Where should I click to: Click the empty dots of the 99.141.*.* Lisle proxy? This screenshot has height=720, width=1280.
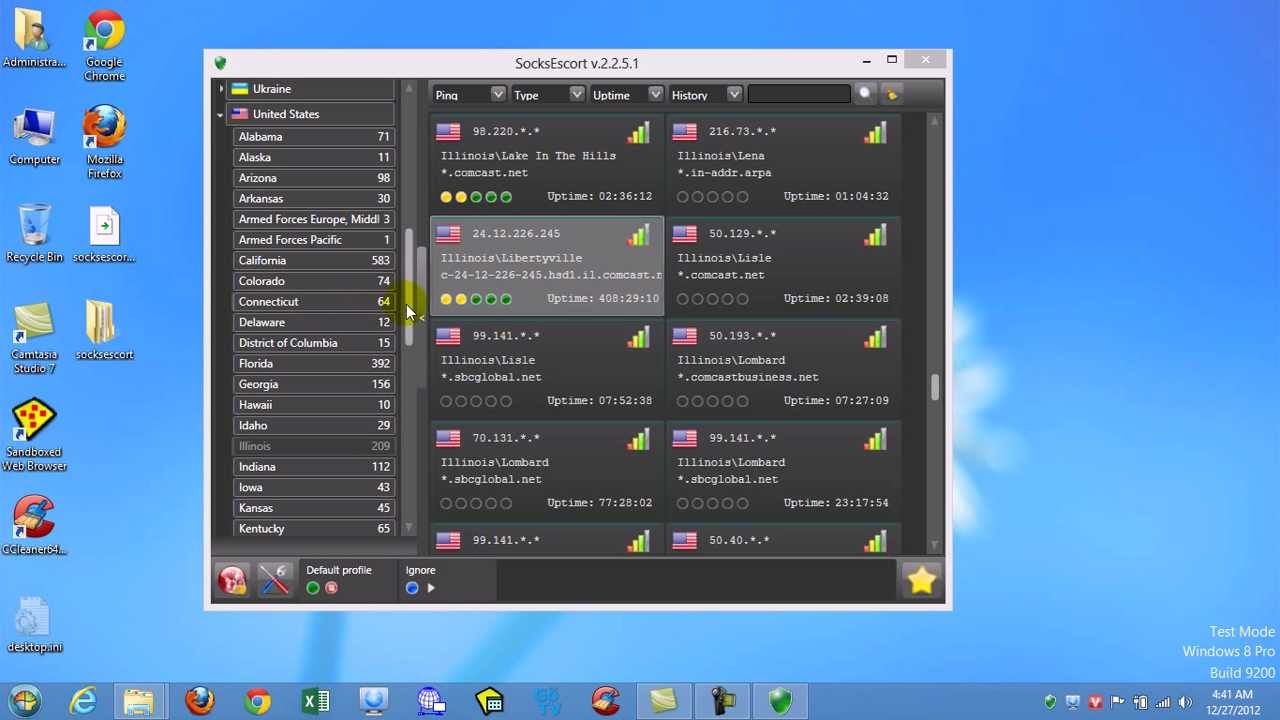[x=476, y=401]
